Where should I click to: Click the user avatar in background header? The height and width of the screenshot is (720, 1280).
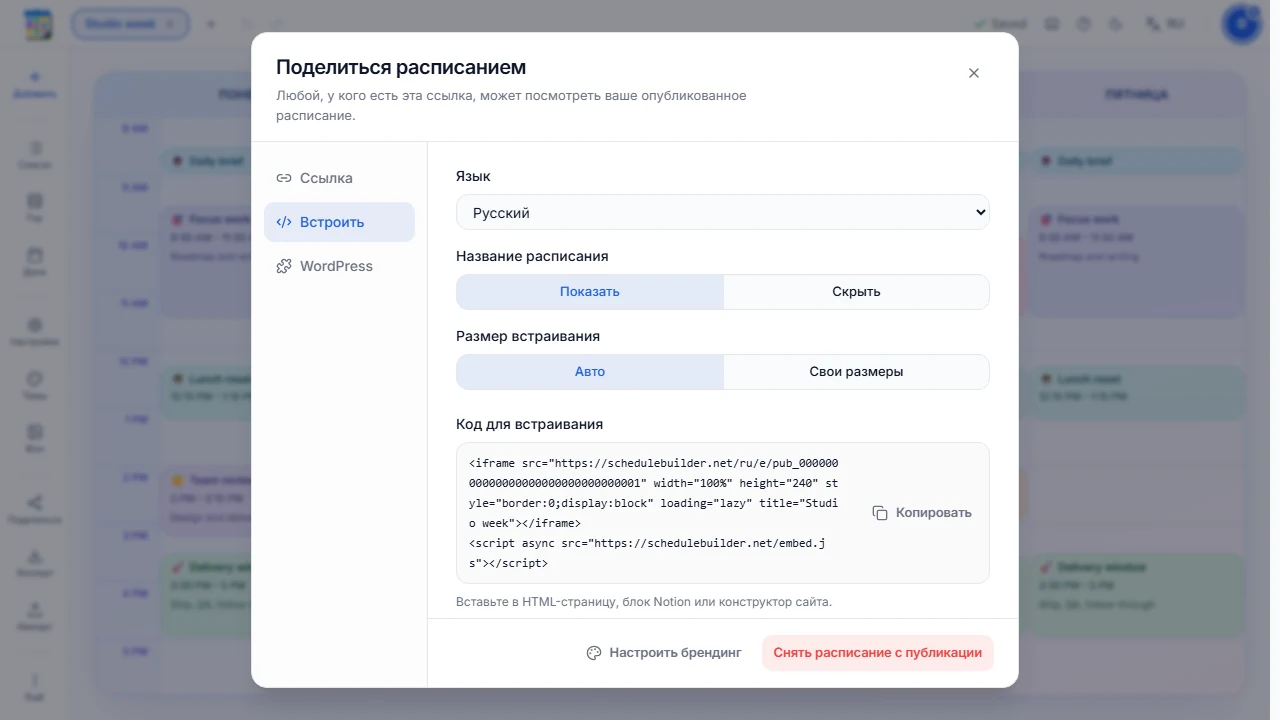pyautogui.click(x=1241, y=24)
